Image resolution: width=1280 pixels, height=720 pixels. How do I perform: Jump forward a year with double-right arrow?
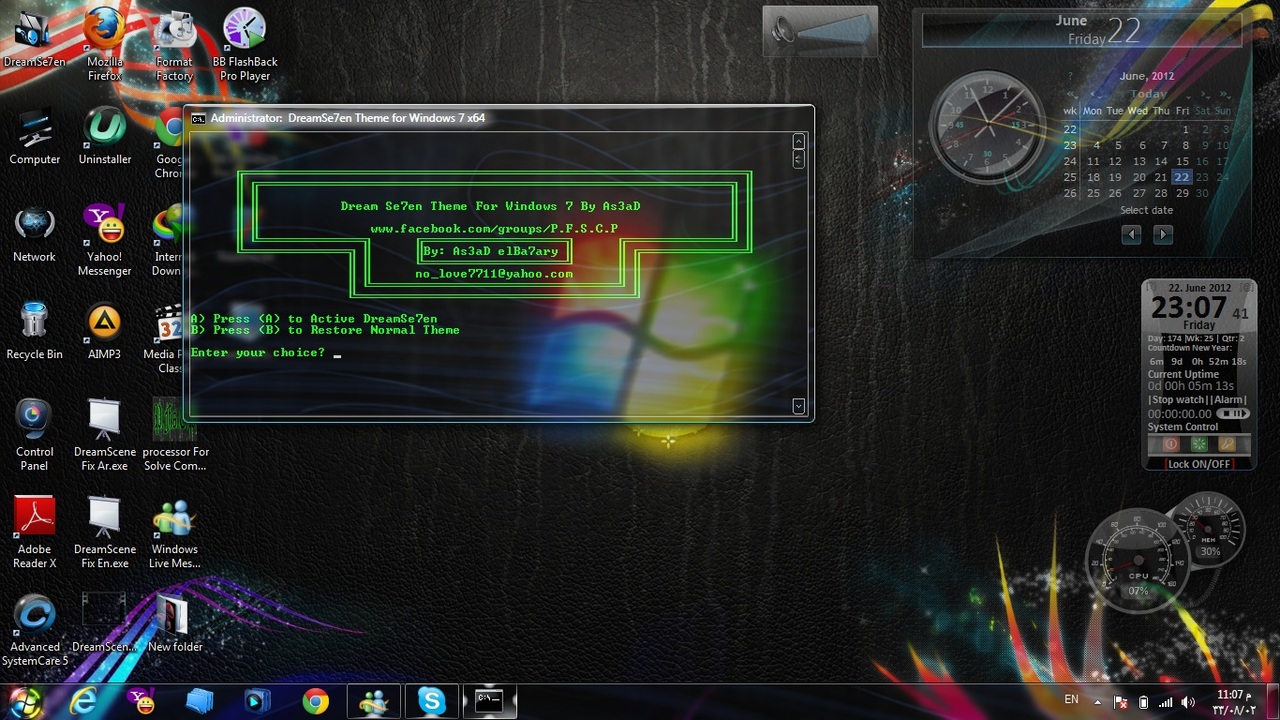click(x=1224, y=94)
